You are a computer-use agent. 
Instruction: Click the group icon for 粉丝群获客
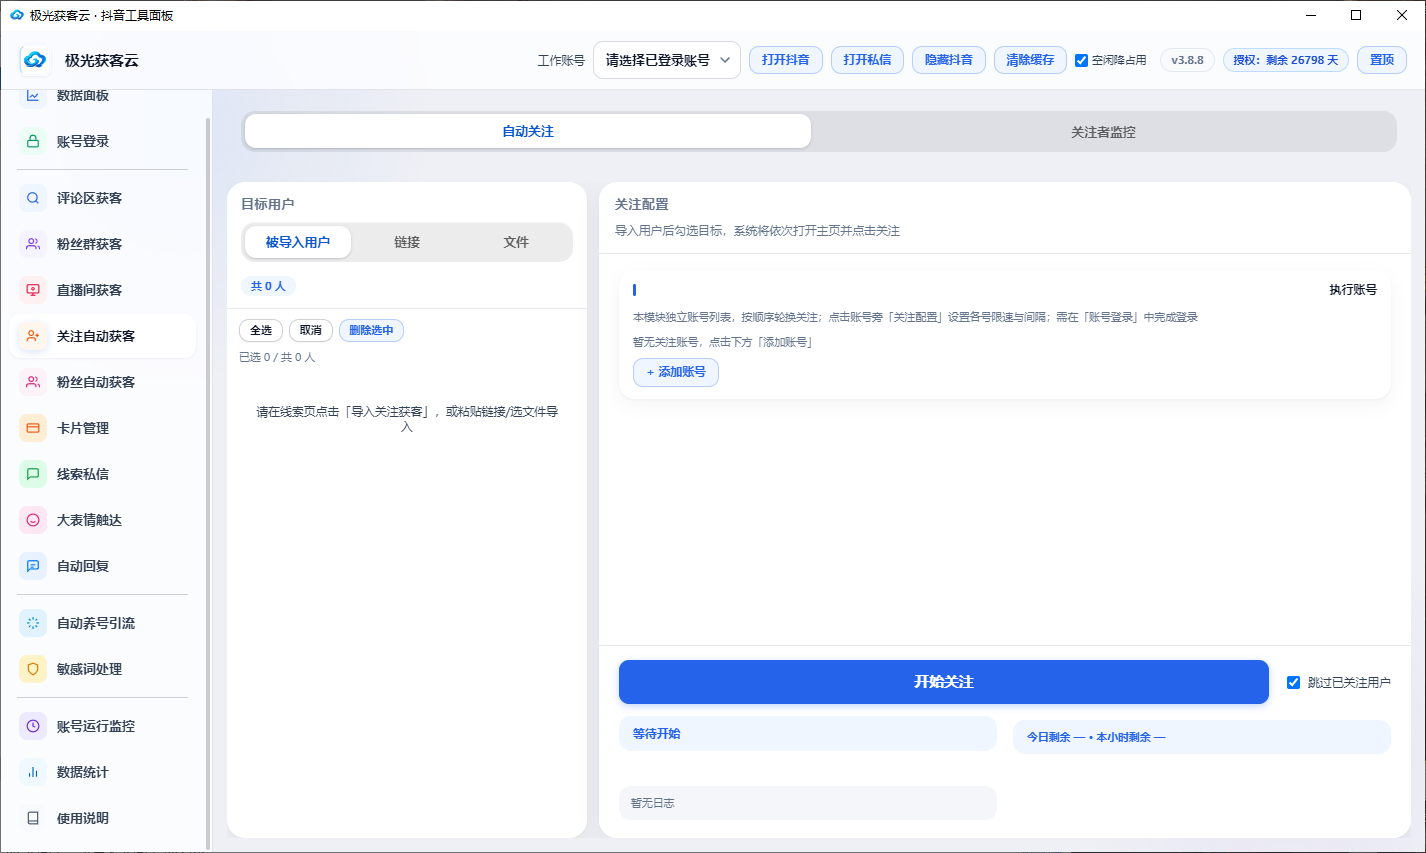(x=33, y=244)
